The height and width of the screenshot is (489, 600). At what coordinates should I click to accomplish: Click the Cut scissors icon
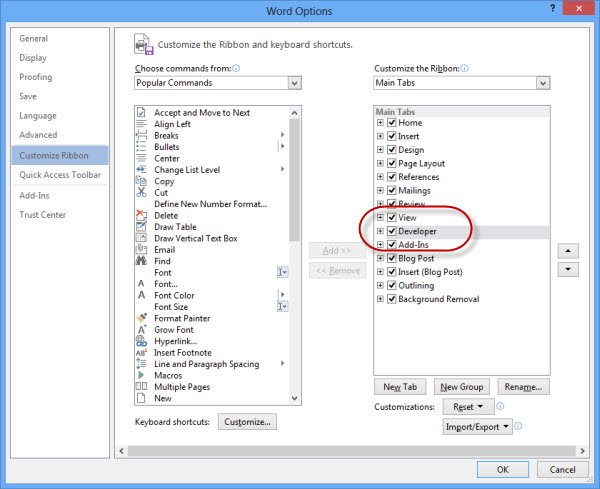click(x=141, y=192)
